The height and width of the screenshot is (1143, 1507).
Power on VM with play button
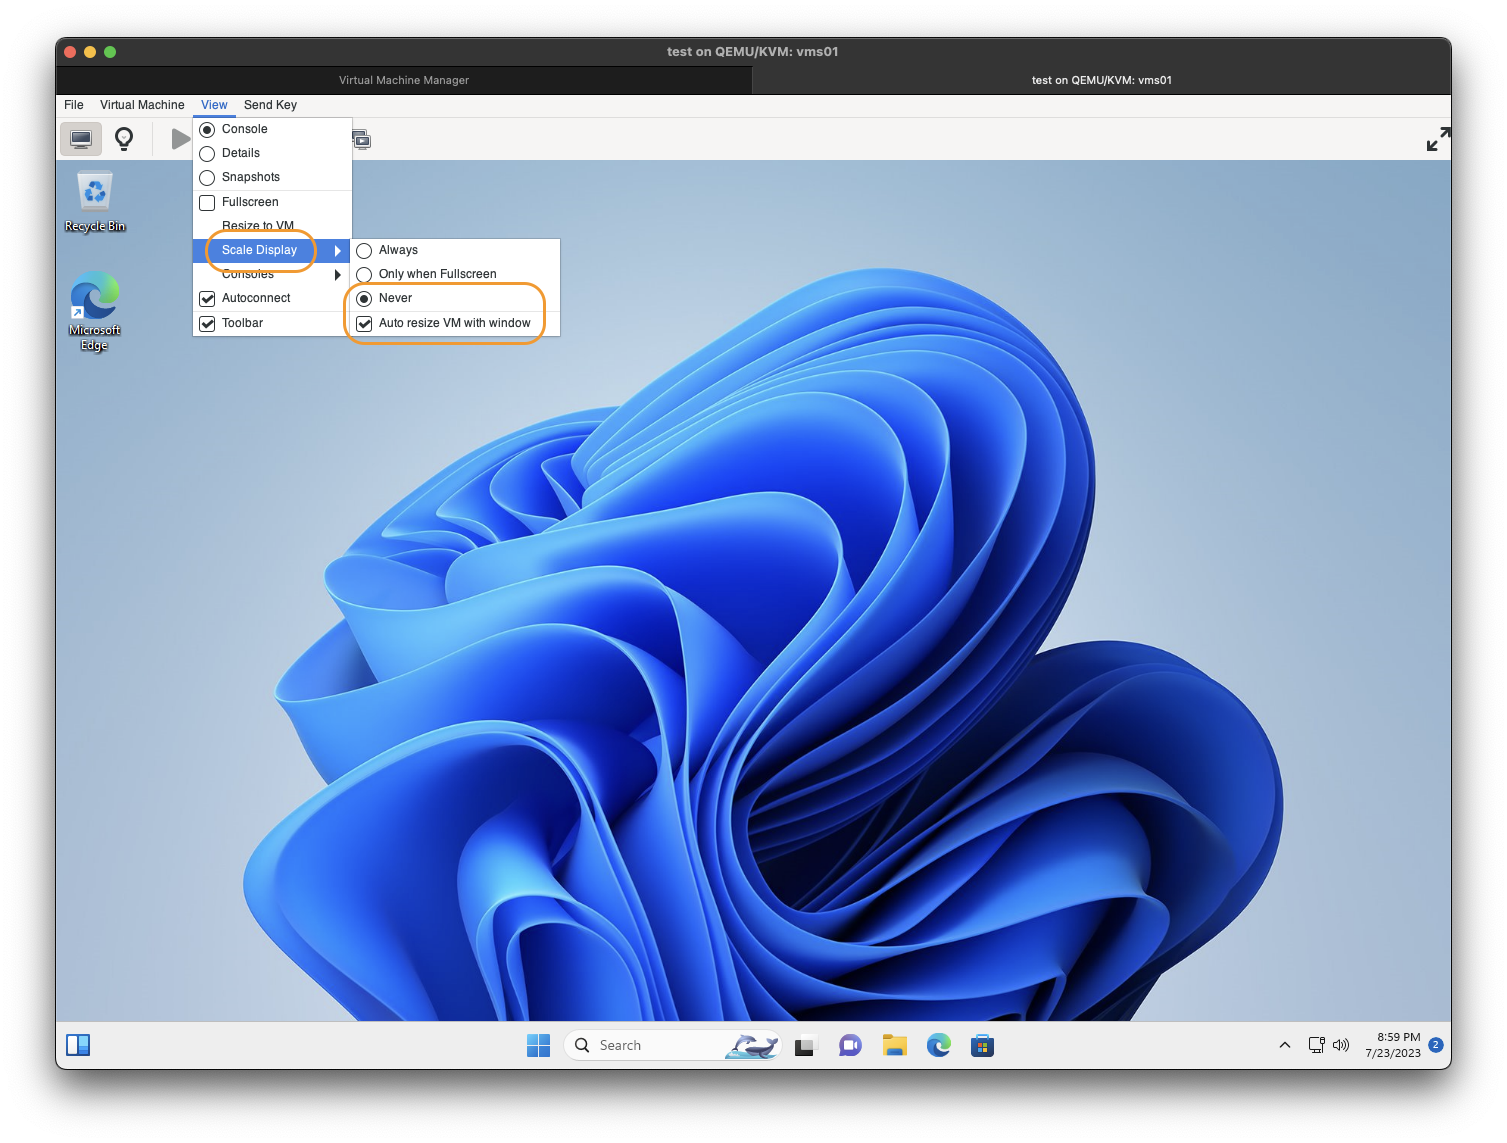click(180, 139)
